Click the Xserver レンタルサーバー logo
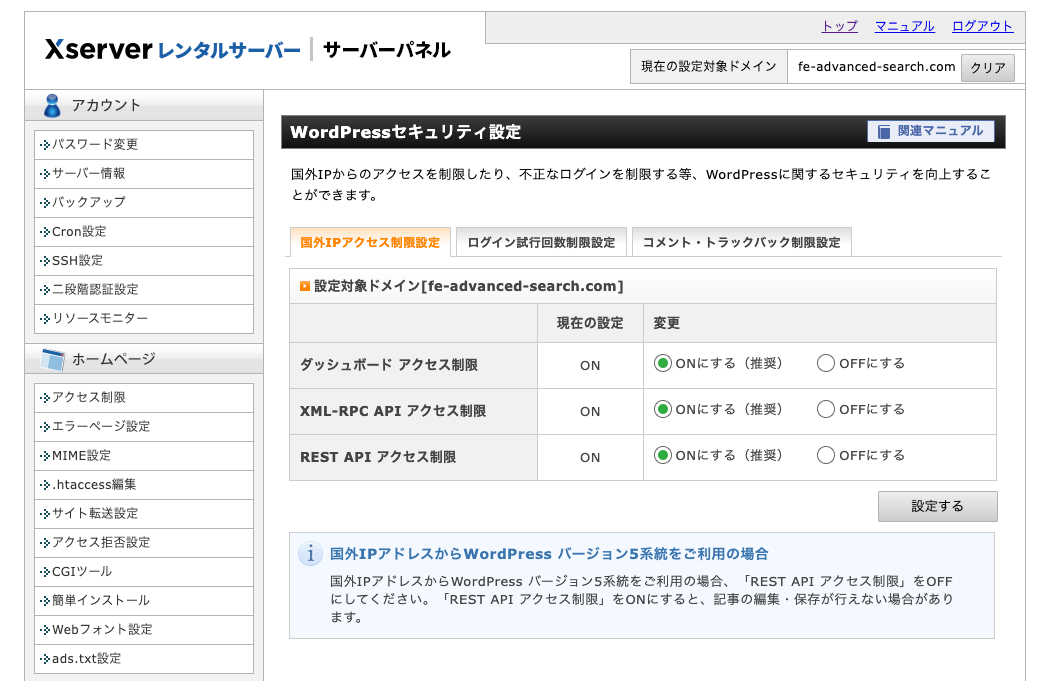Screen dimensions: 1054x681 pos(173,49)
